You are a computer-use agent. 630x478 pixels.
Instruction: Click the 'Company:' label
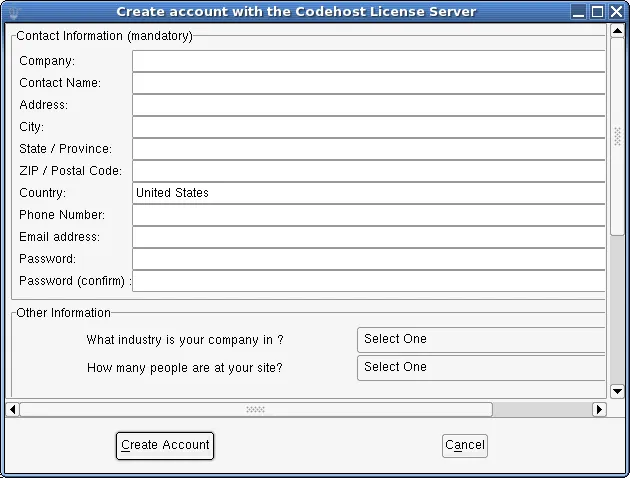click(47, 61)
